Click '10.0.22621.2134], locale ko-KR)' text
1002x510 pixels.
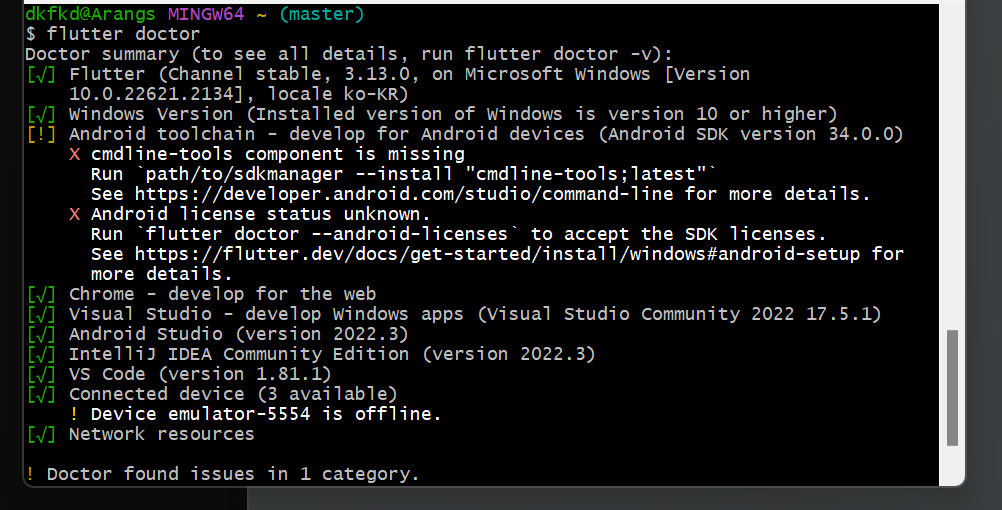point(238,94)
